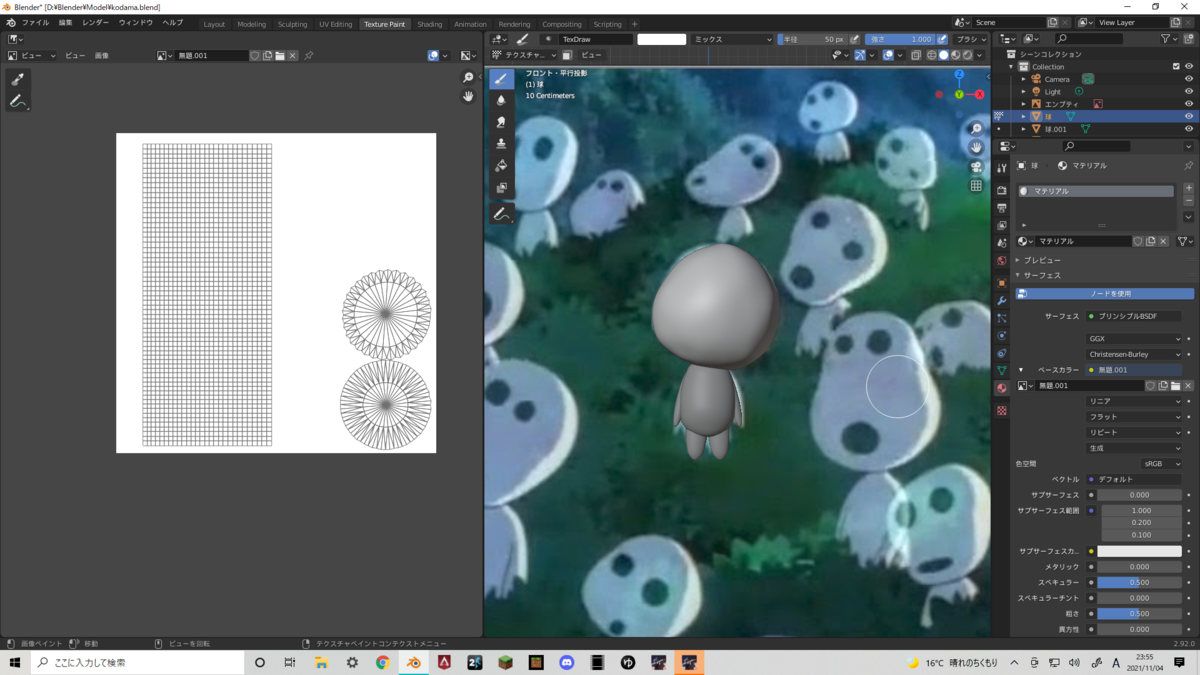This screenshot has height=675, width=1200.
Task: Open image folder icon in image editor header
Action: (x=280, y=56)
